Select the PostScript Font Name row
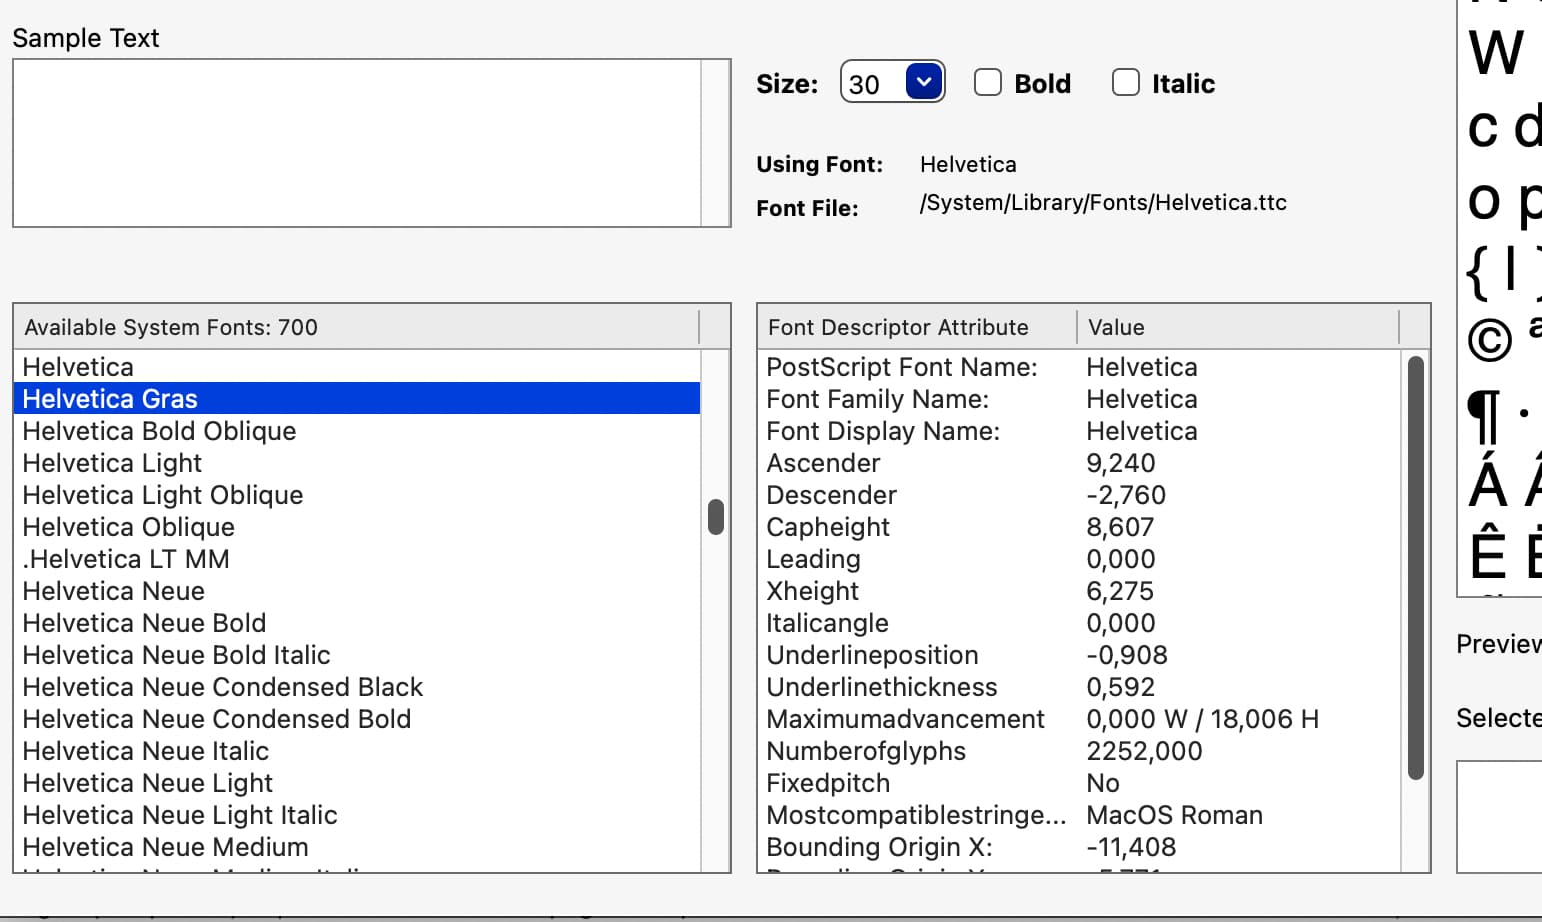The width and height of the screenshot is (1542, 922). tap(1080, 367)
